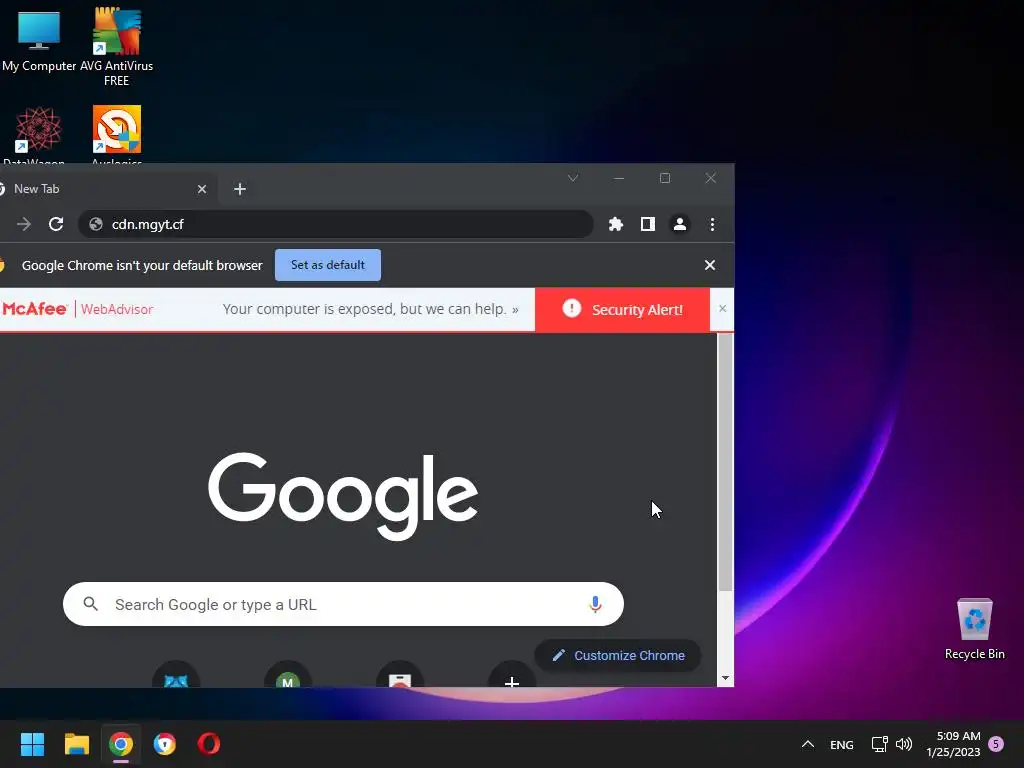Image resolution: width=1024 pixels, height=768 pixels.
Task: Click the red Security Alert! button
Action: [622, 310]
